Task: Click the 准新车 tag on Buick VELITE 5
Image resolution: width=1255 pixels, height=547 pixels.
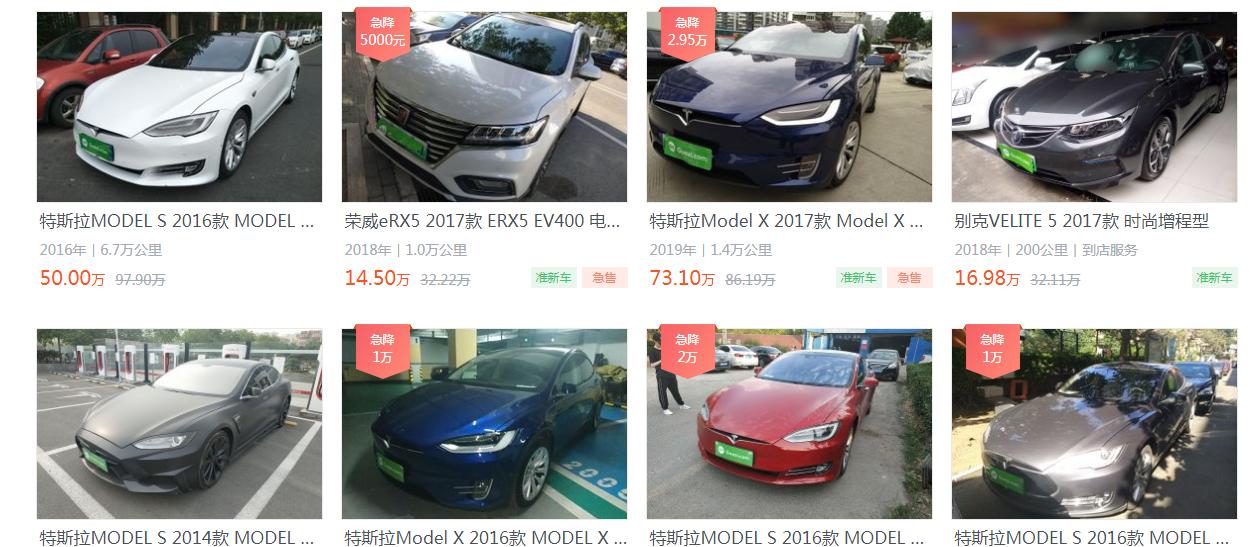Action: point(1214,278)
